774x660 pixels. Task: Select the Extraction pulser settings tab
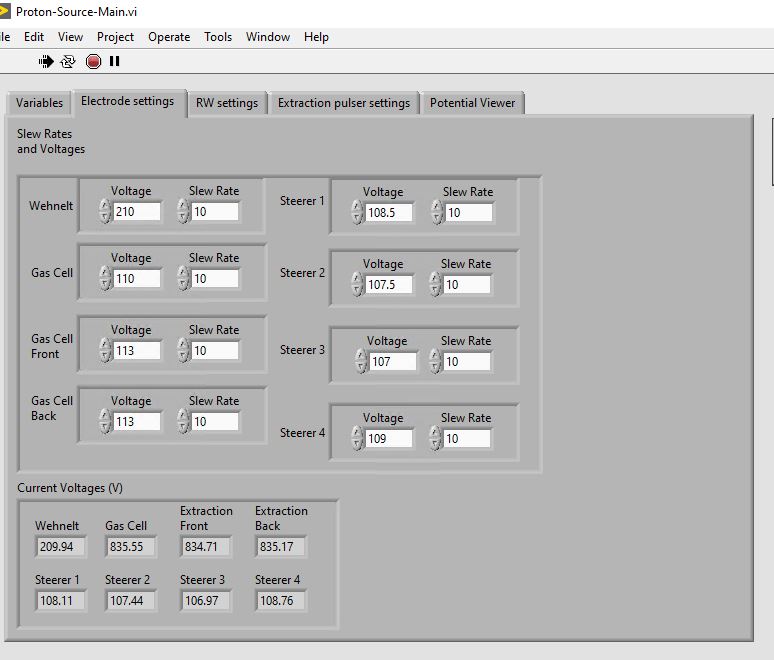(343, 103)
